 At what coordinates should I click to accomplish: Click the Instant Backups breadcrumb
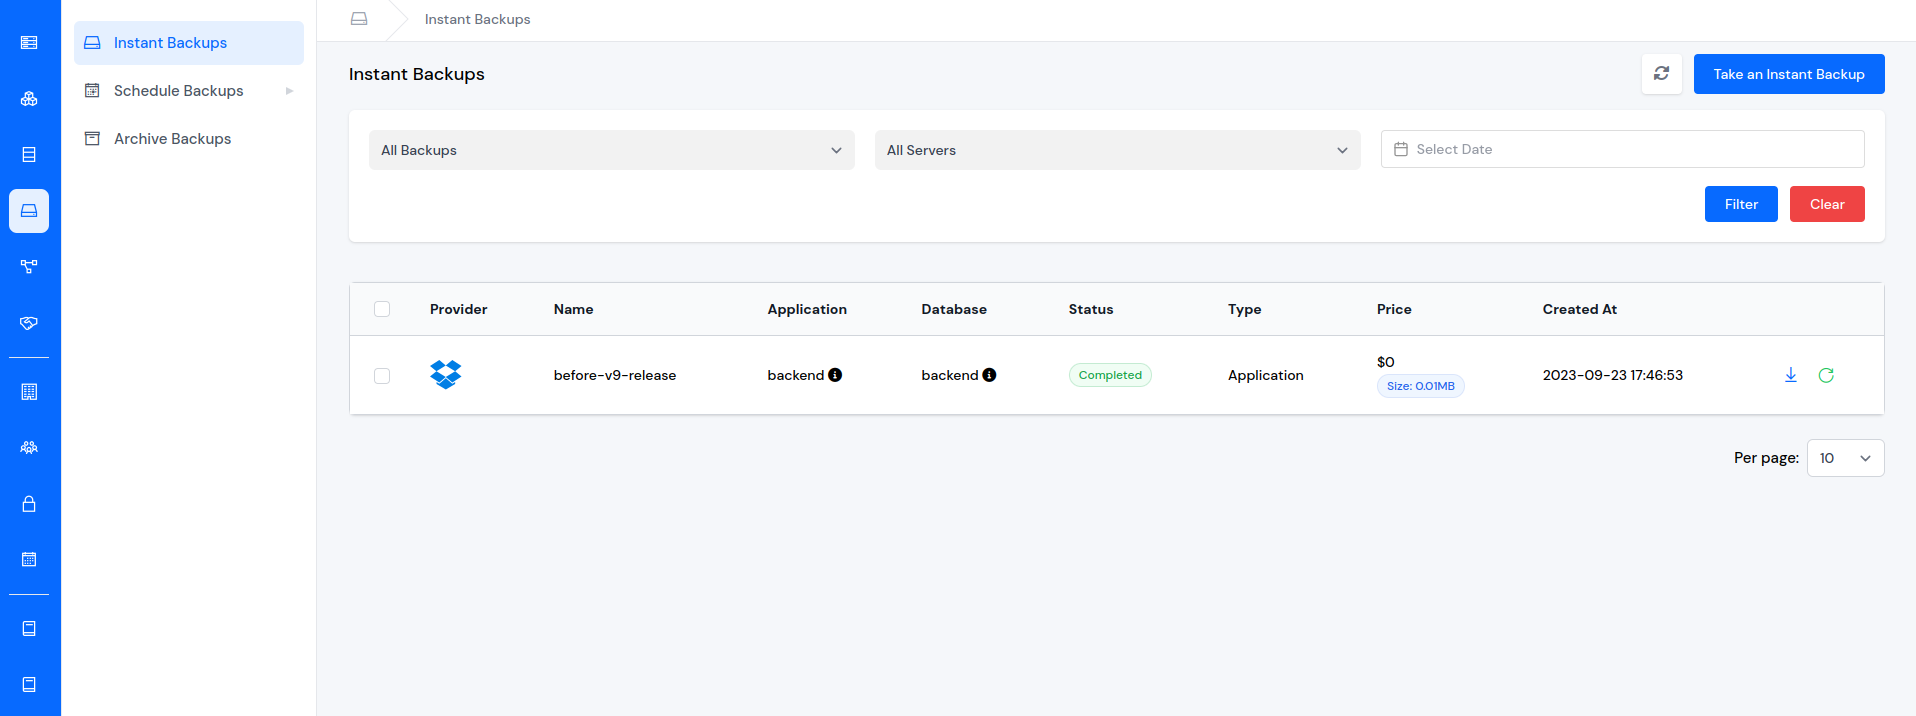[x=477, y=19]
